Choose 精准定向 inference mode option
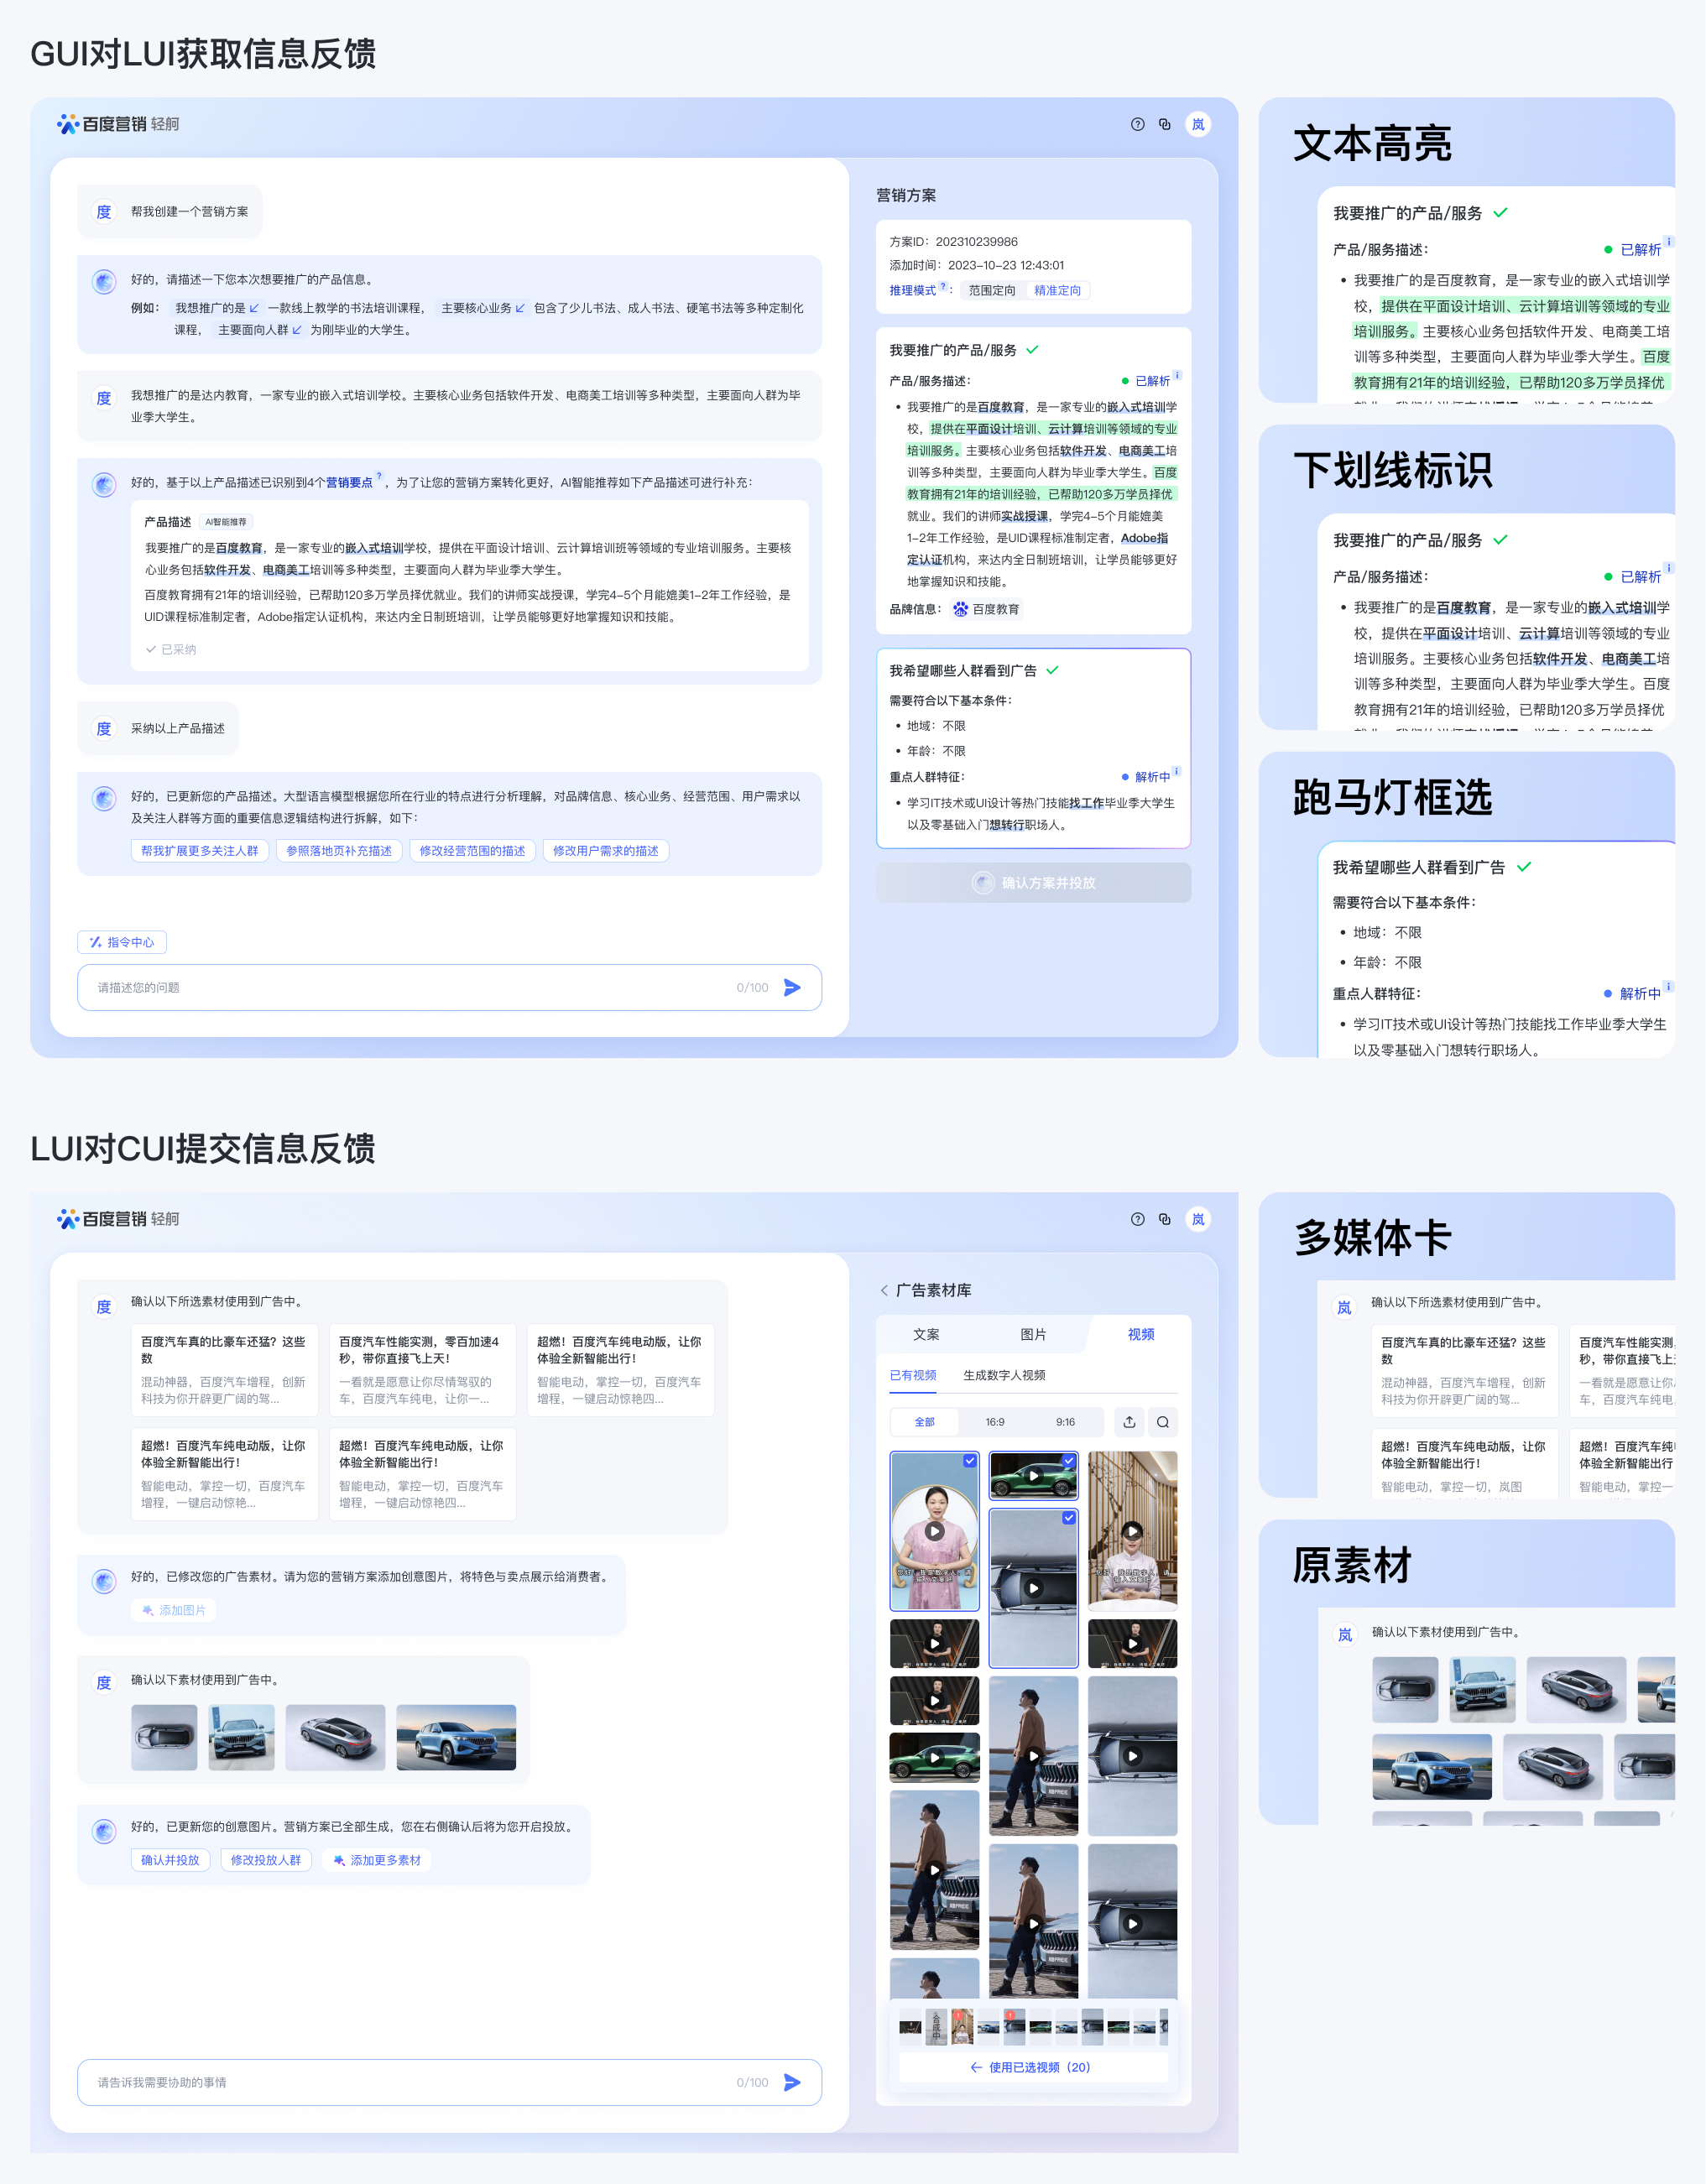This screenshot has width=1706, height=2184. 1057,290
